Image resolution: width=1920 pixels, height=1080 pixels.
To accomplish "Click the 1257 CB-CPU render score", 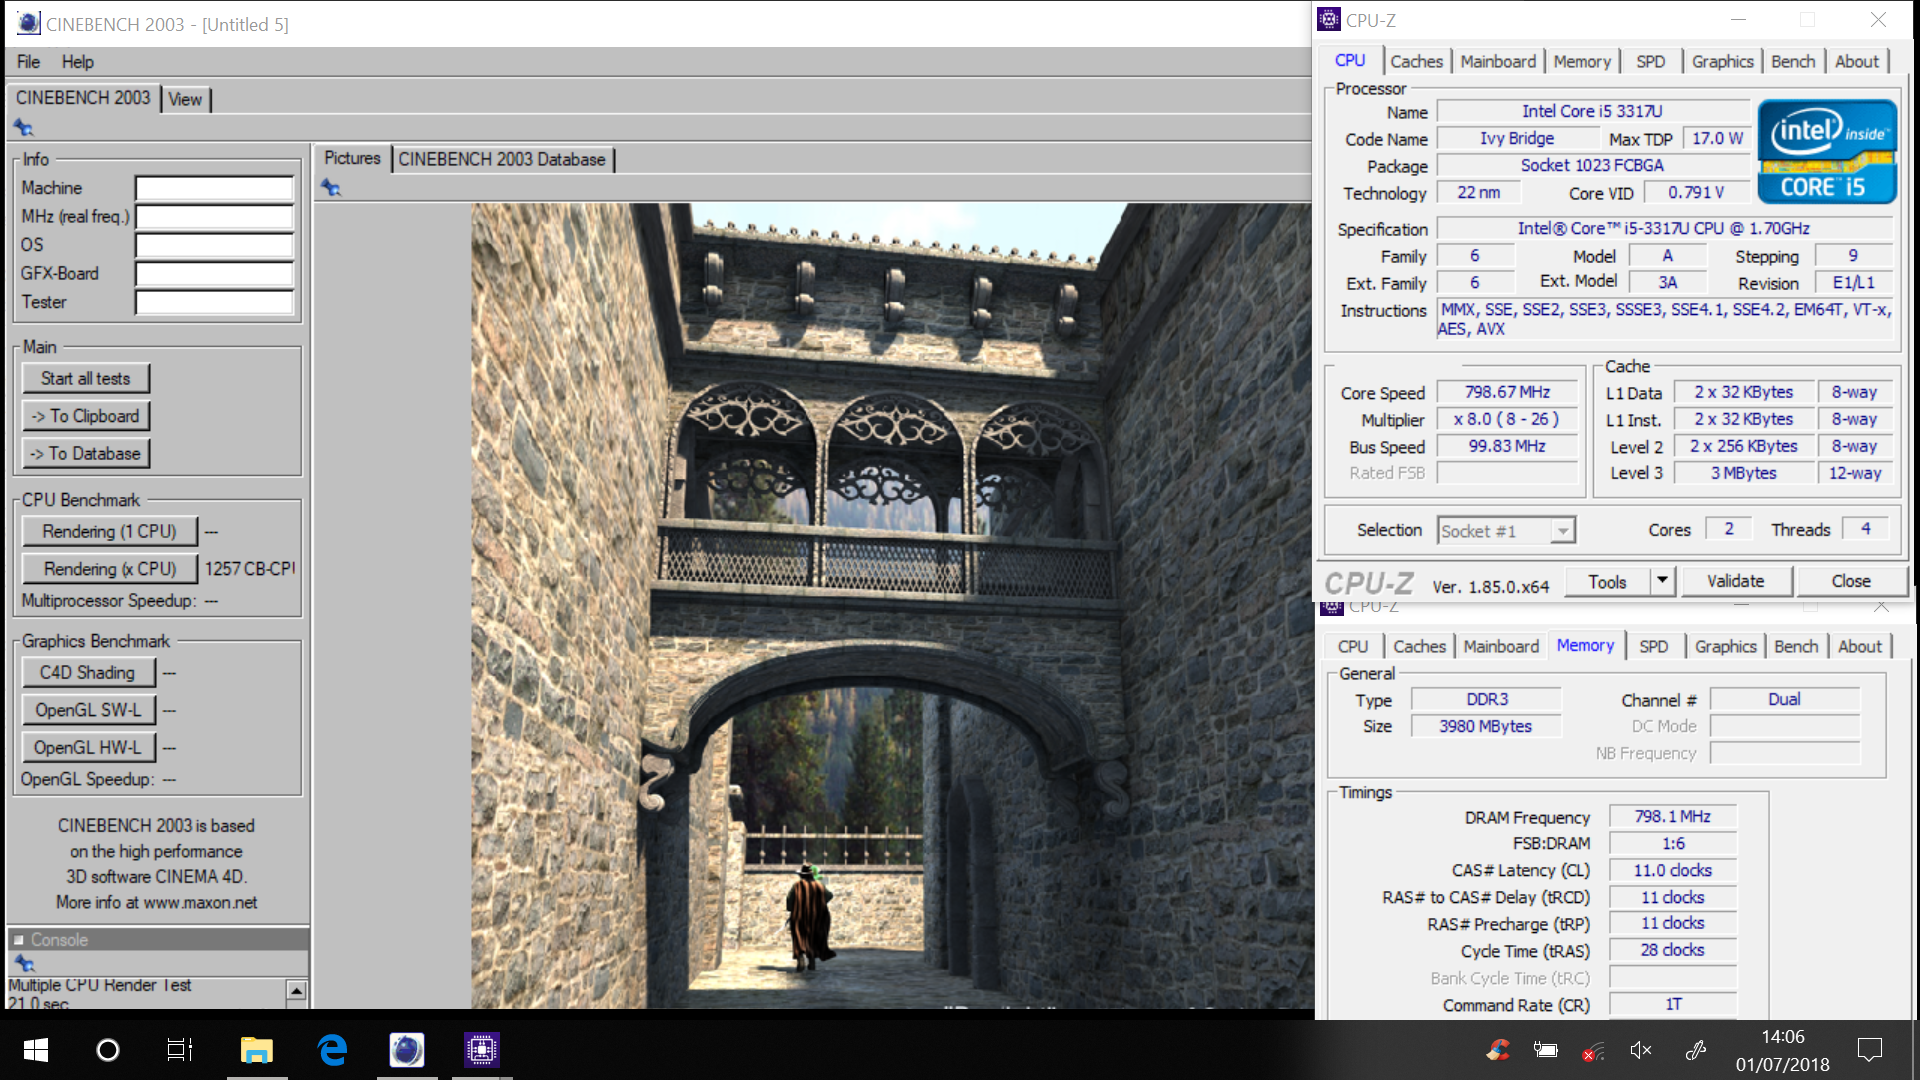I will pos(250,568).
